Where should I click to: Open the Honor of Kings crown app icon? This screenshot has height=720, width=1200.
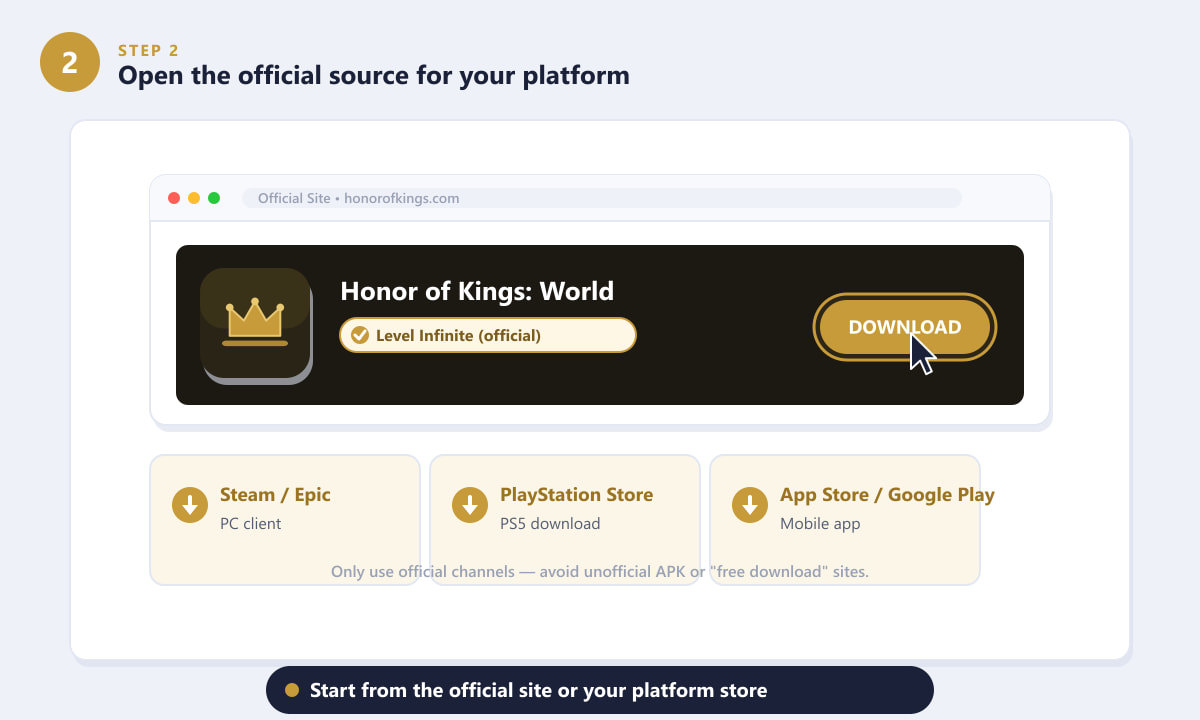[x=255, y=323]
